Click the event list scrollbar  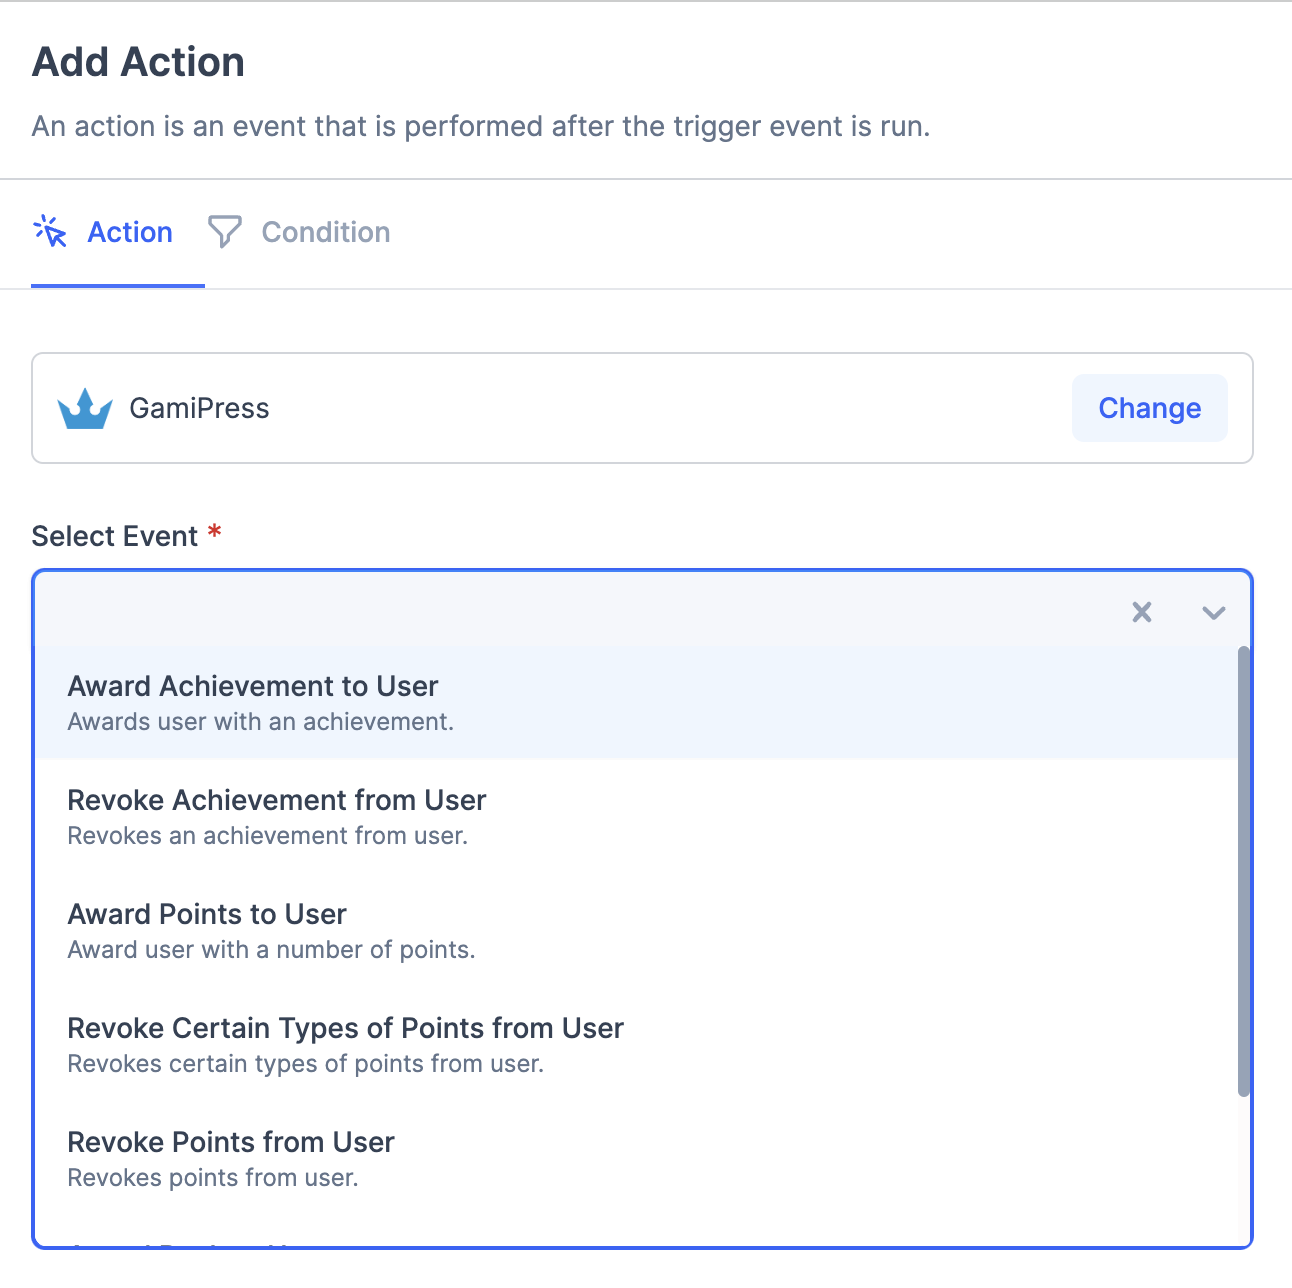(x=1243, y=870)
